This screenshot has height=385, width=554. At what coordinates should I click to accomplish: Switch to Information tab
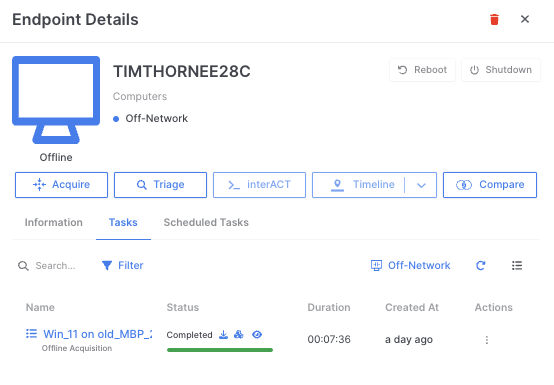[x=54, y=223]
